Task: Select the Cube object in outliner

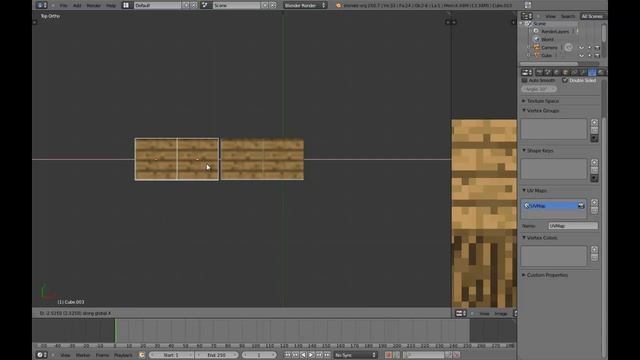Action: (x=547, y=55)
